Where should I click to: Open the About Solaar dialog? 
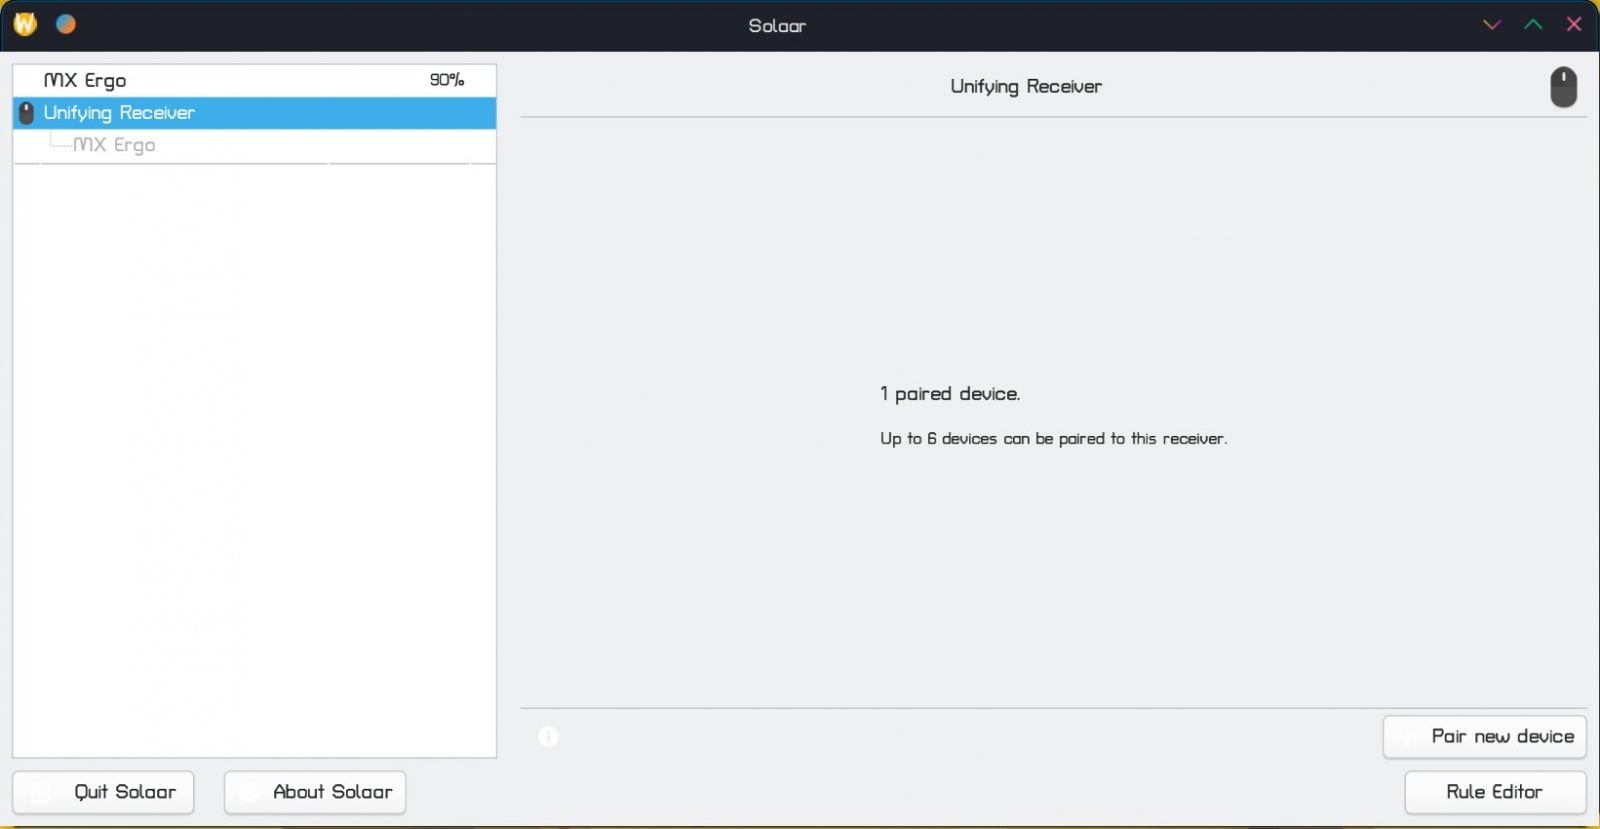tap(315, 792)
